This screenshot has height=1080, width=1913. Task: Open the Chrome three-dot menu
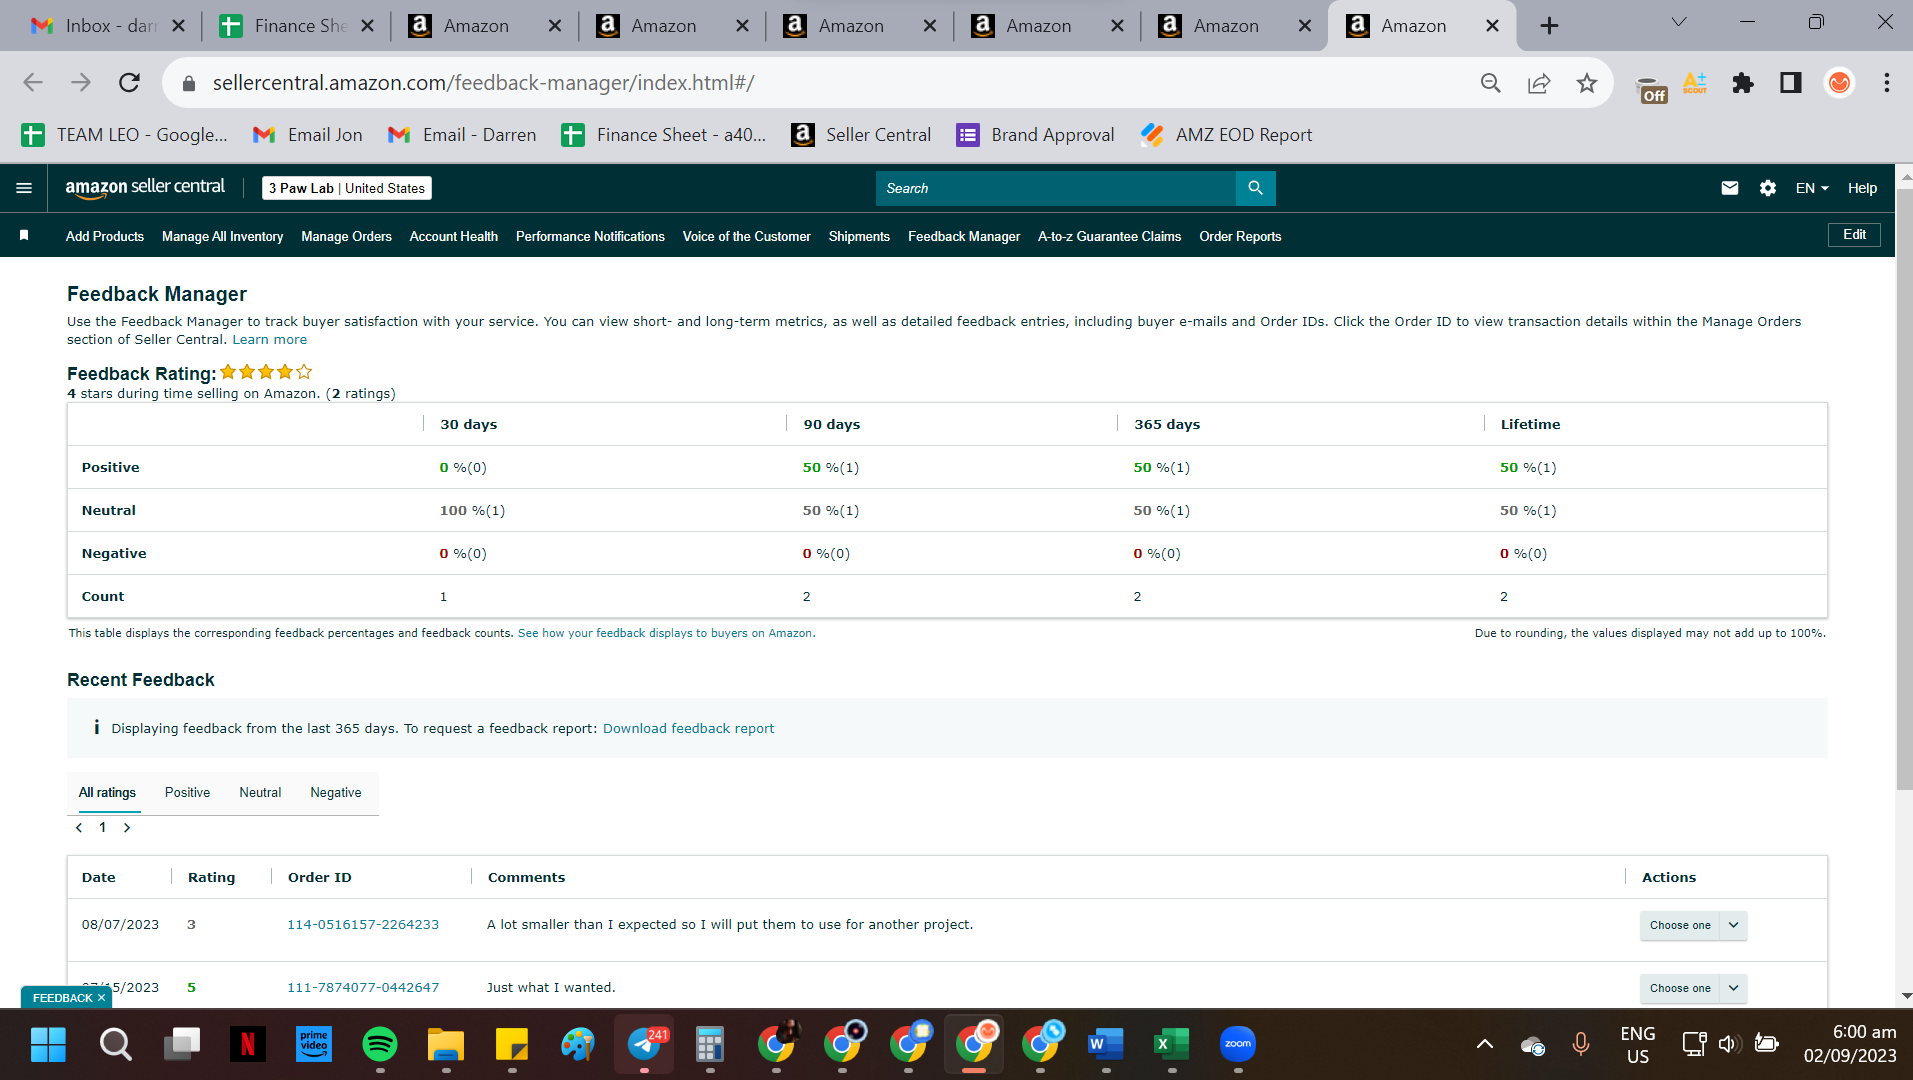tap(1887, 83)
